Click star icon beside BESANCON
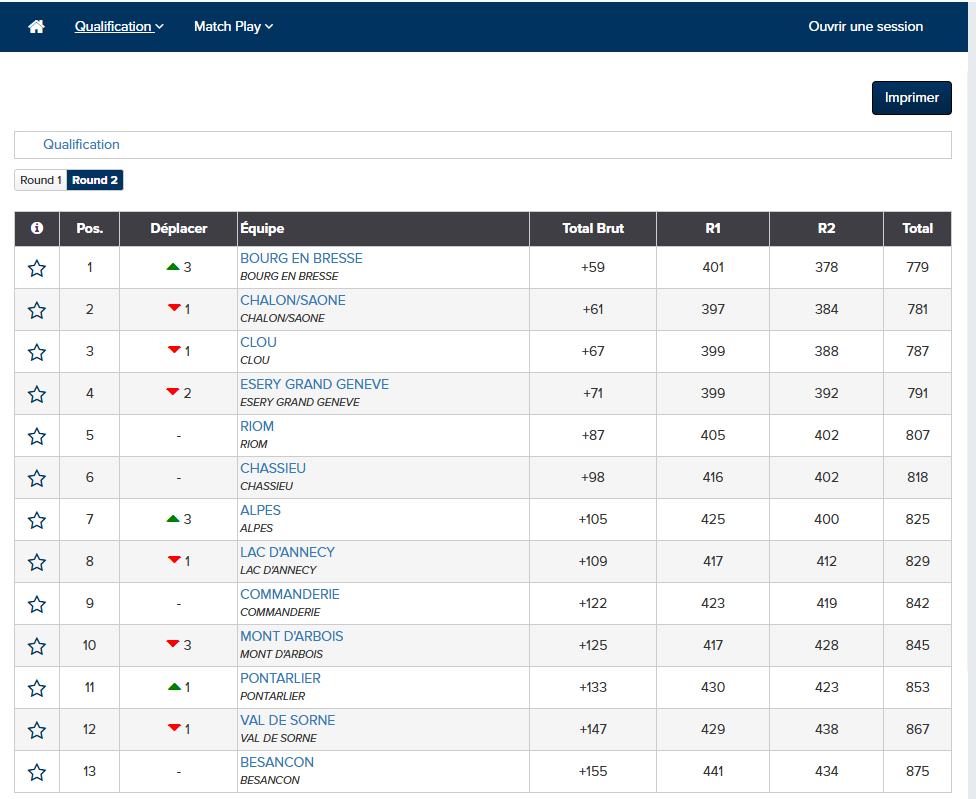 click(37, 772)
